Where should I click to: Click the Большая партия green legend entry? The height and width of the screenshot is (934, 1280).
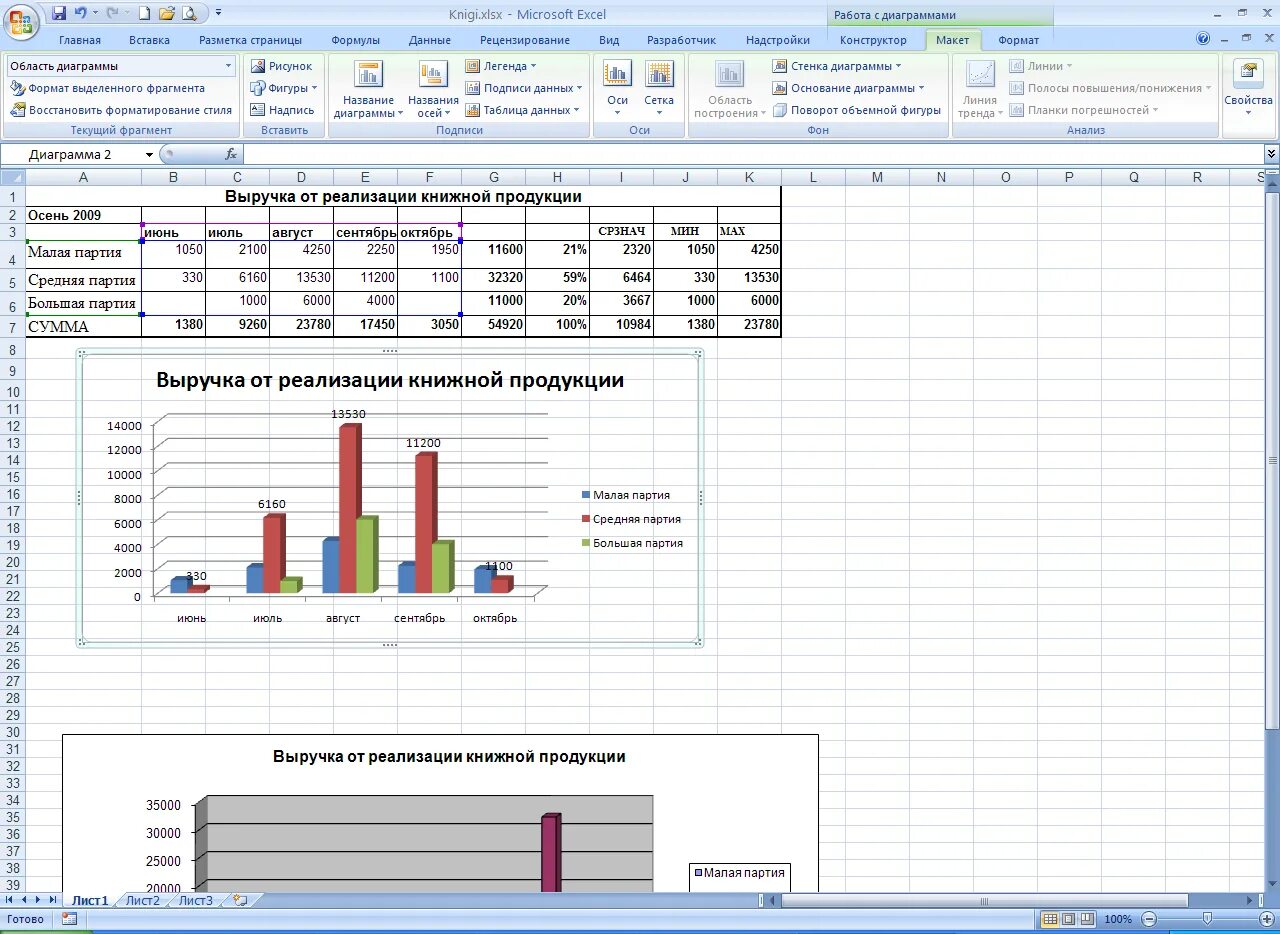[x=632, y=543]
